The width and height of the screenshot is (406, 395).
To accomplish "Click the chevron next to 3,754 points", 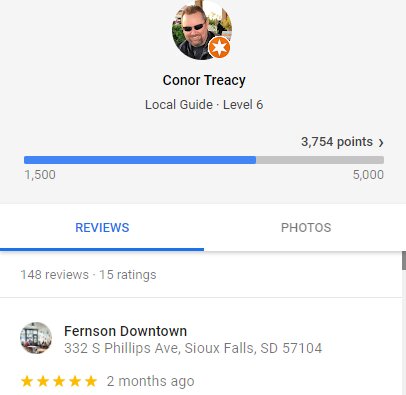I will 381,143.
